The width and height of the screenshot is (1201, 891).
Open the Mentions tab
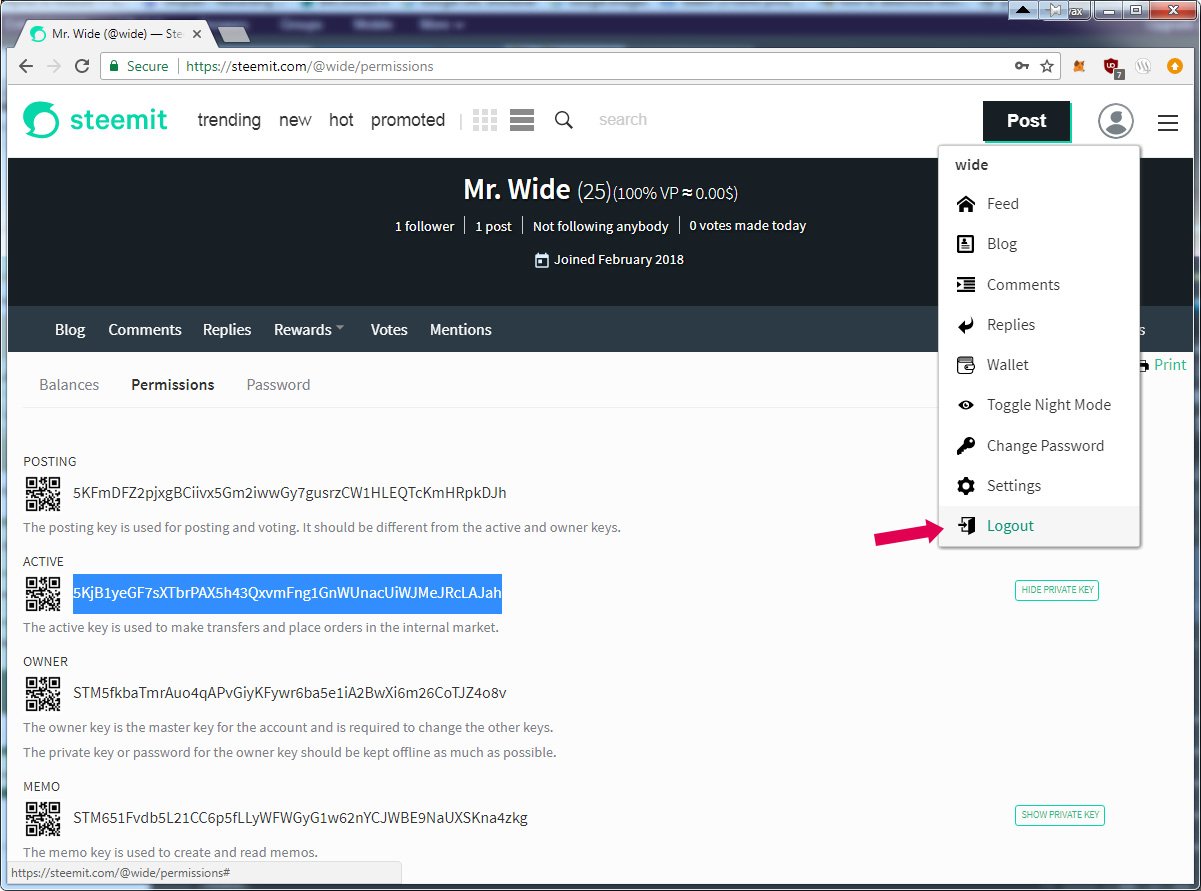pyautogui.click(x=461, y=330)
